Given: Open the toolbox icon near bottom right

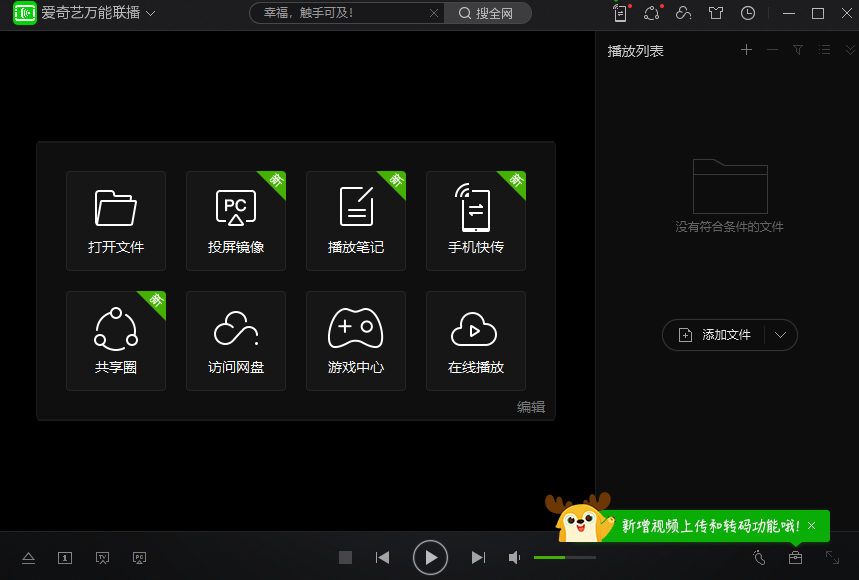Looking at the screenshot, I should [x=795, y=557].
